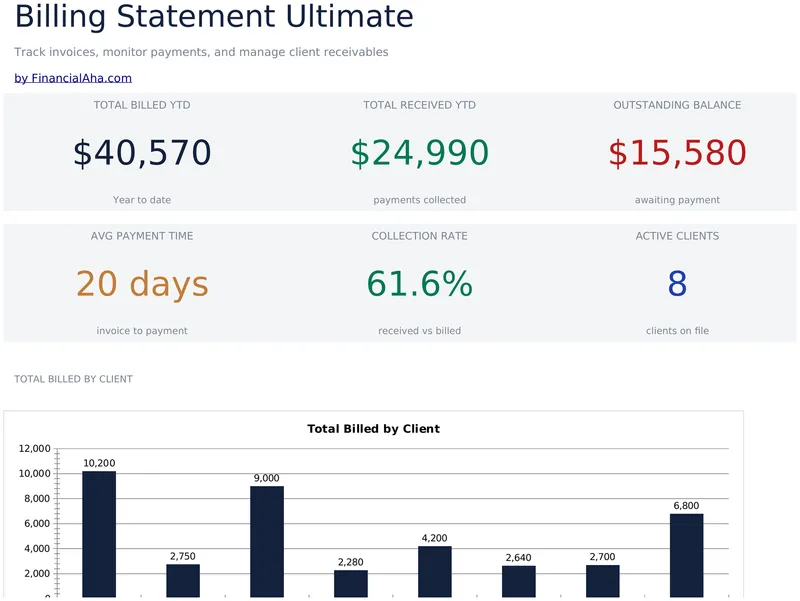The height and width of the screenshot is (601, 800).
Task: Click the 10,000 y-axis label
Action: coord(35,473)
